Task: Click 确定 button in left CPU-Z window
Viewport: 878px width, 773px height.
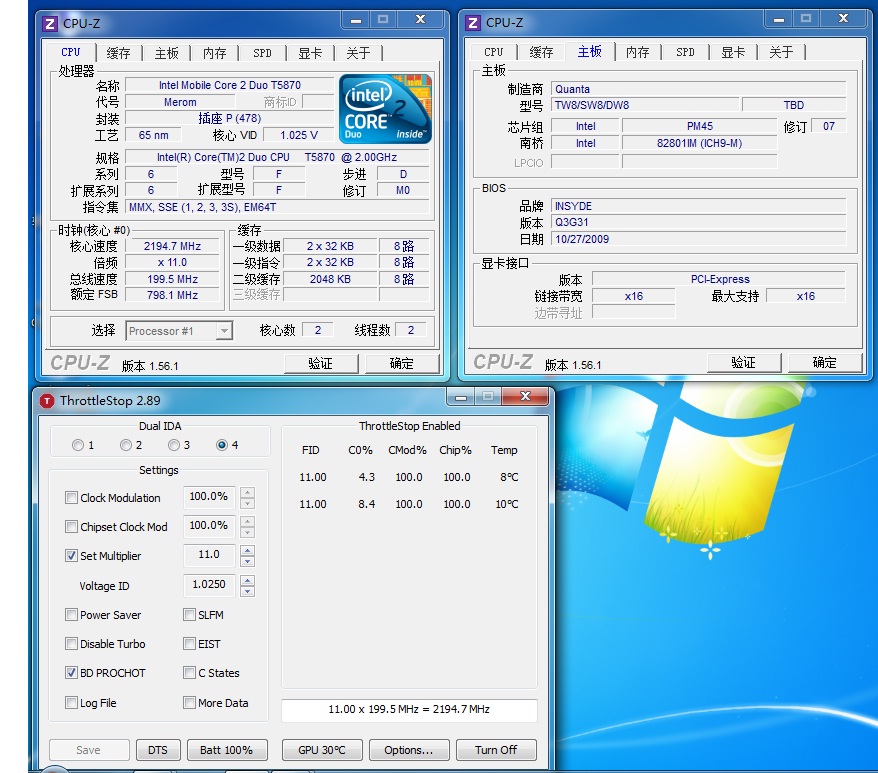Action: (x=401, y=364)
